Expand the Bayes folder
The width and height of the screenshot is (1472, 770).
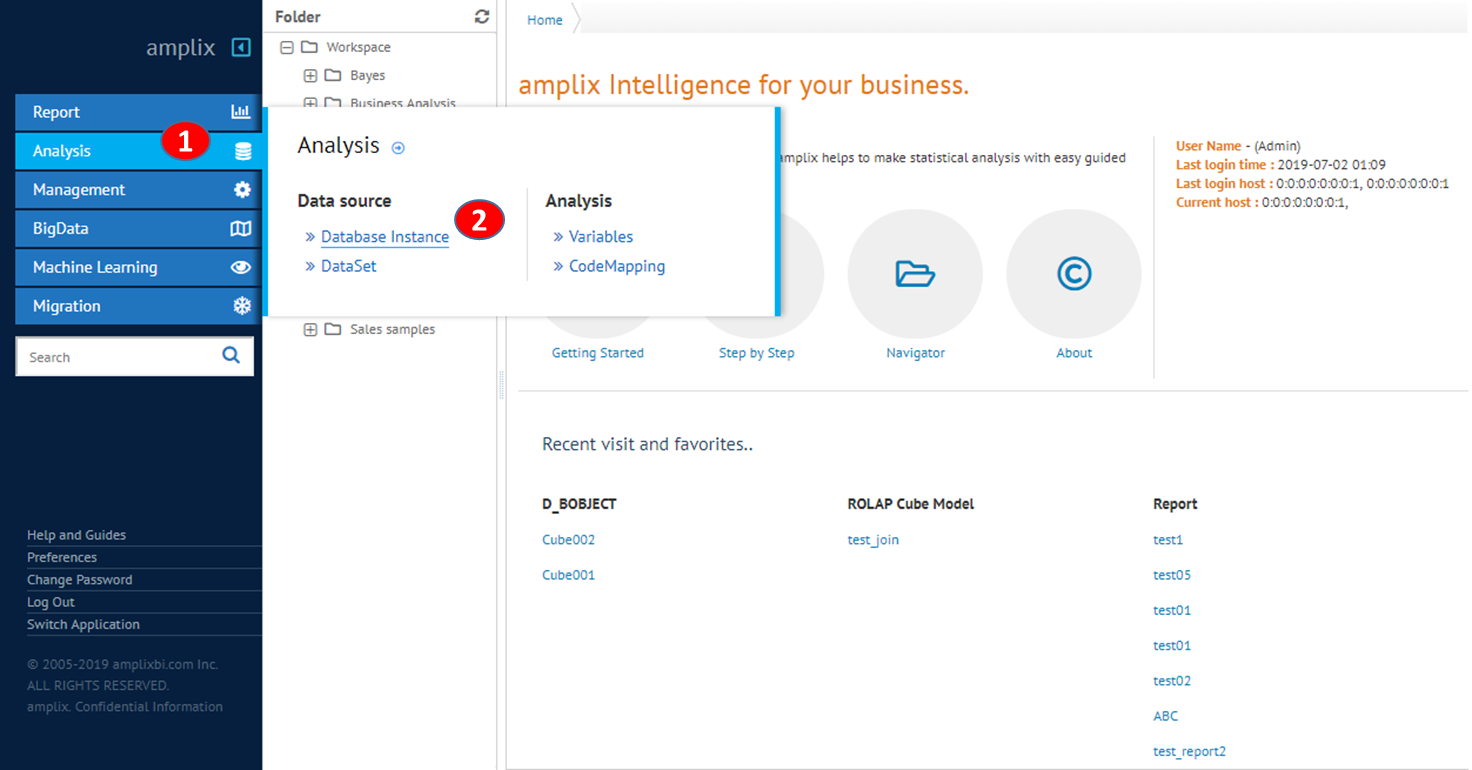click(310, 75)
